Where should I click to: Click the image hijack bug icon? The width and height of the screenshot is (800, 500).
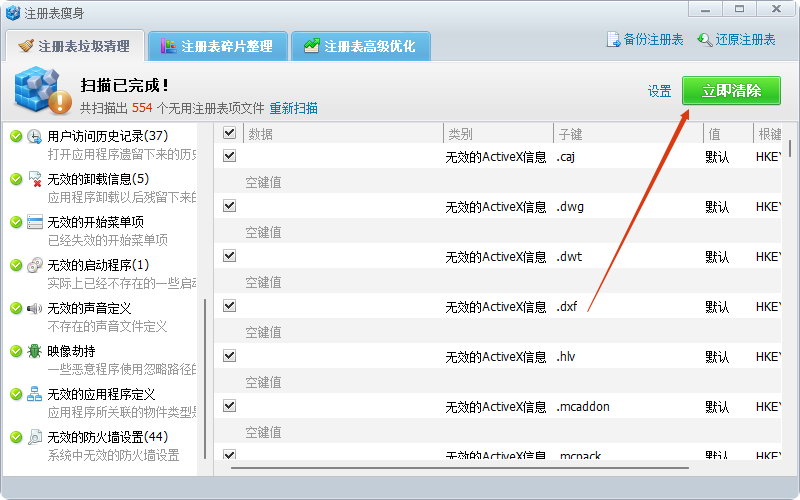(x=35, y=351)
